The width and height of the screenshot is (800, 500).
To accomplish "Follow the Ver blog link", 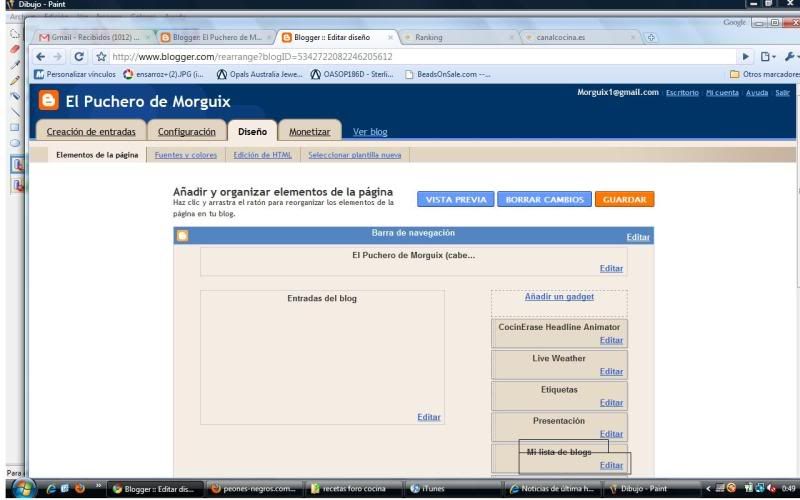I will [x=370, y=132].
